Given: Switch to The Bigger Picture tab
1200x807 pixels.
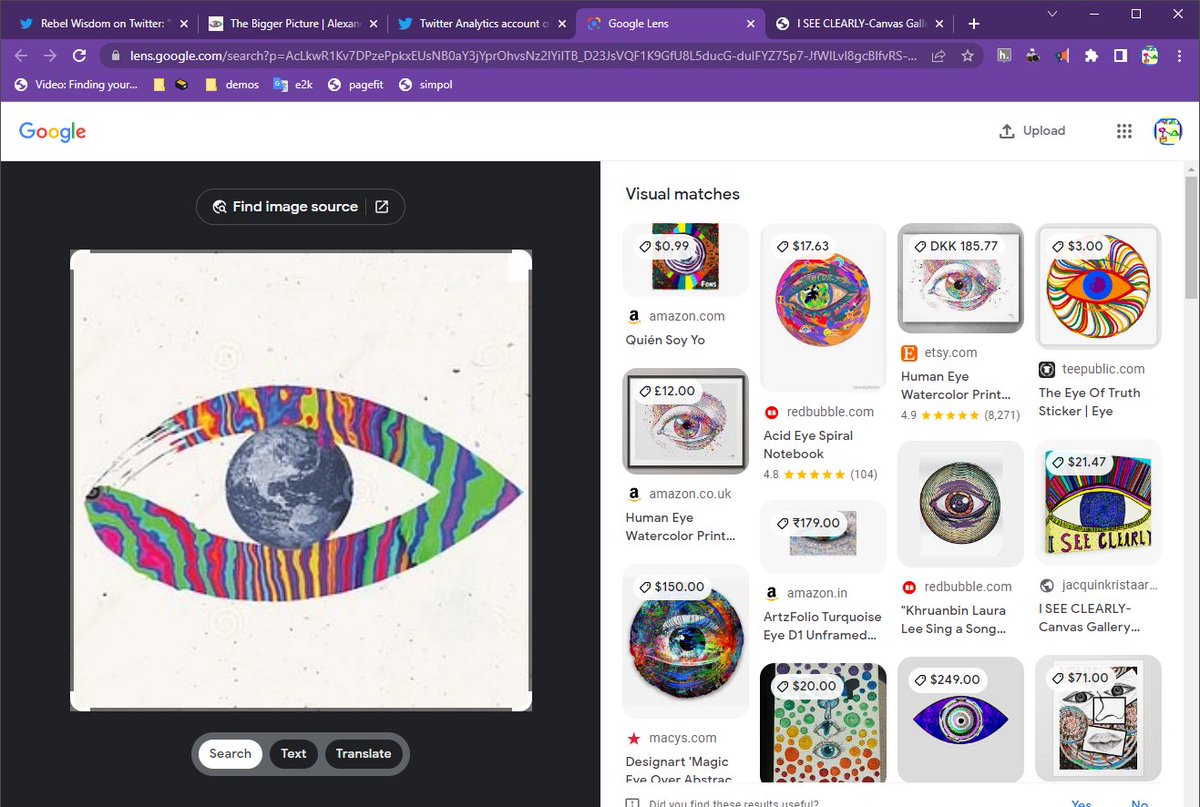Looking at the screenshot, I should point(293,24).
